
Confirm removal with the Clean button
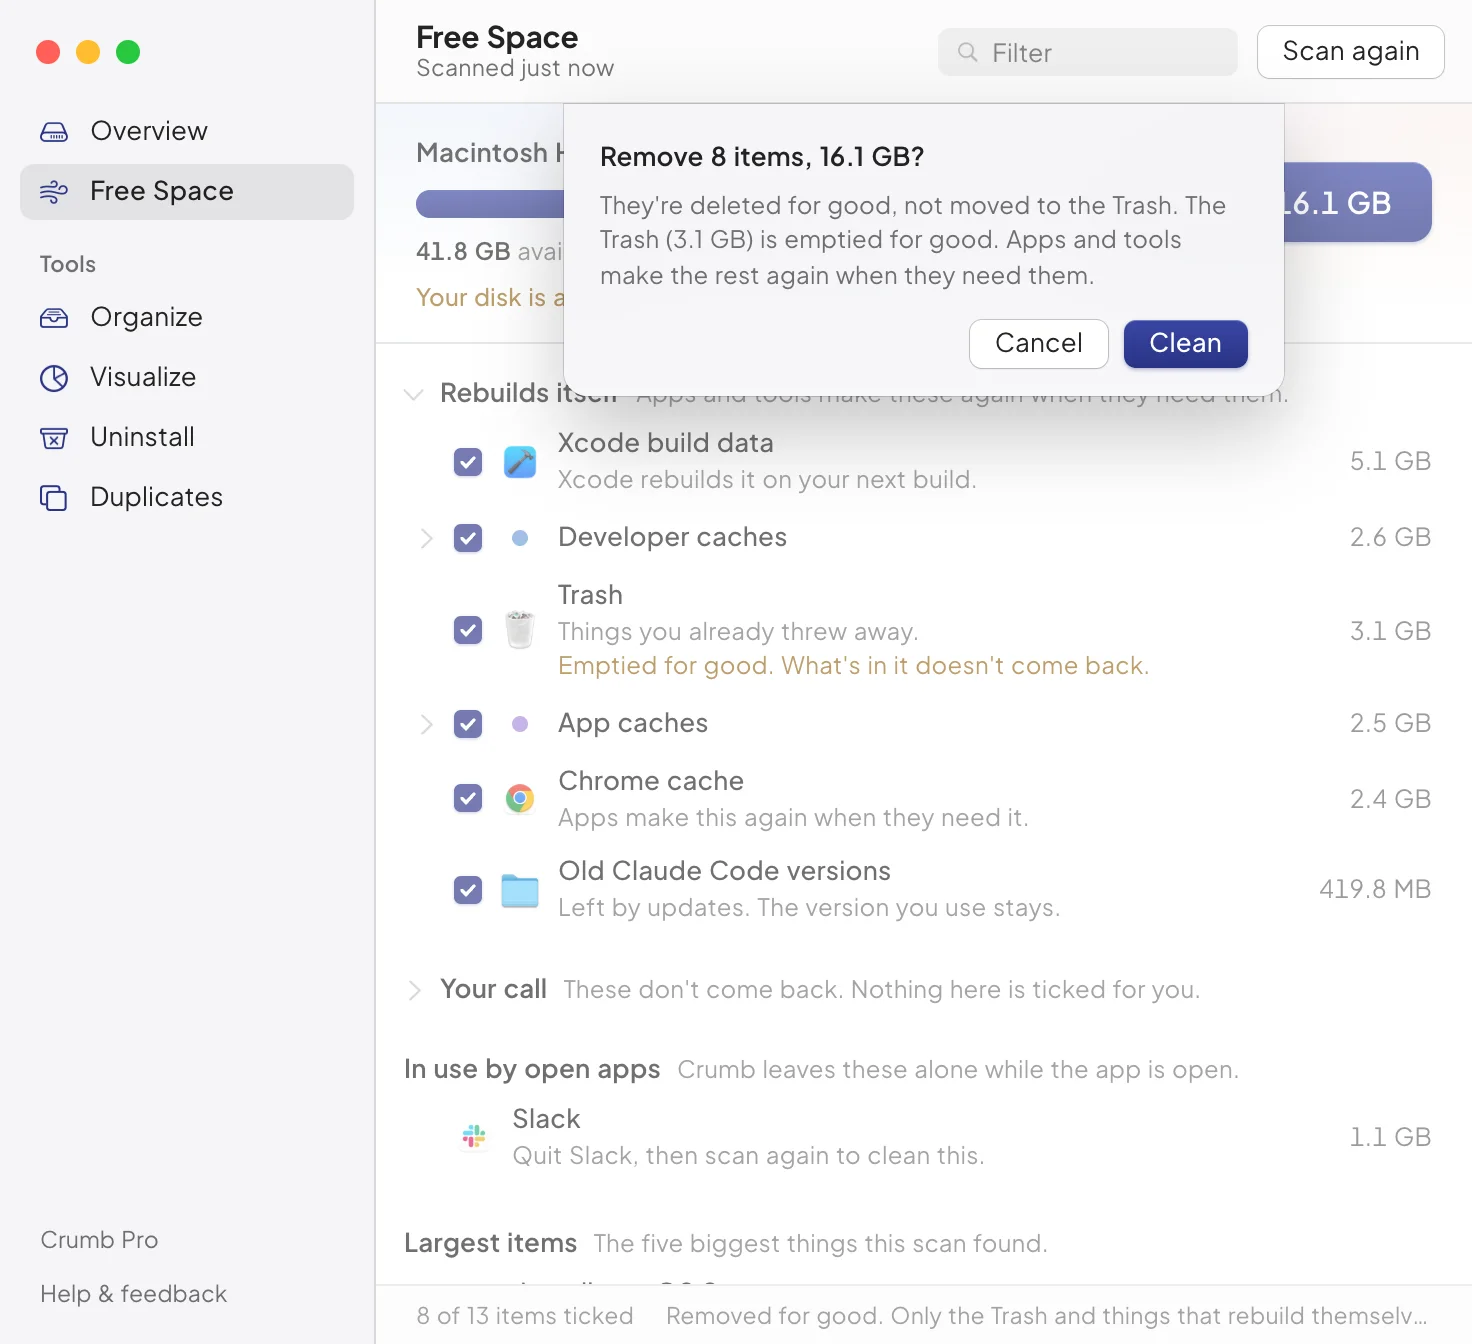click(x=1186, y=344)
